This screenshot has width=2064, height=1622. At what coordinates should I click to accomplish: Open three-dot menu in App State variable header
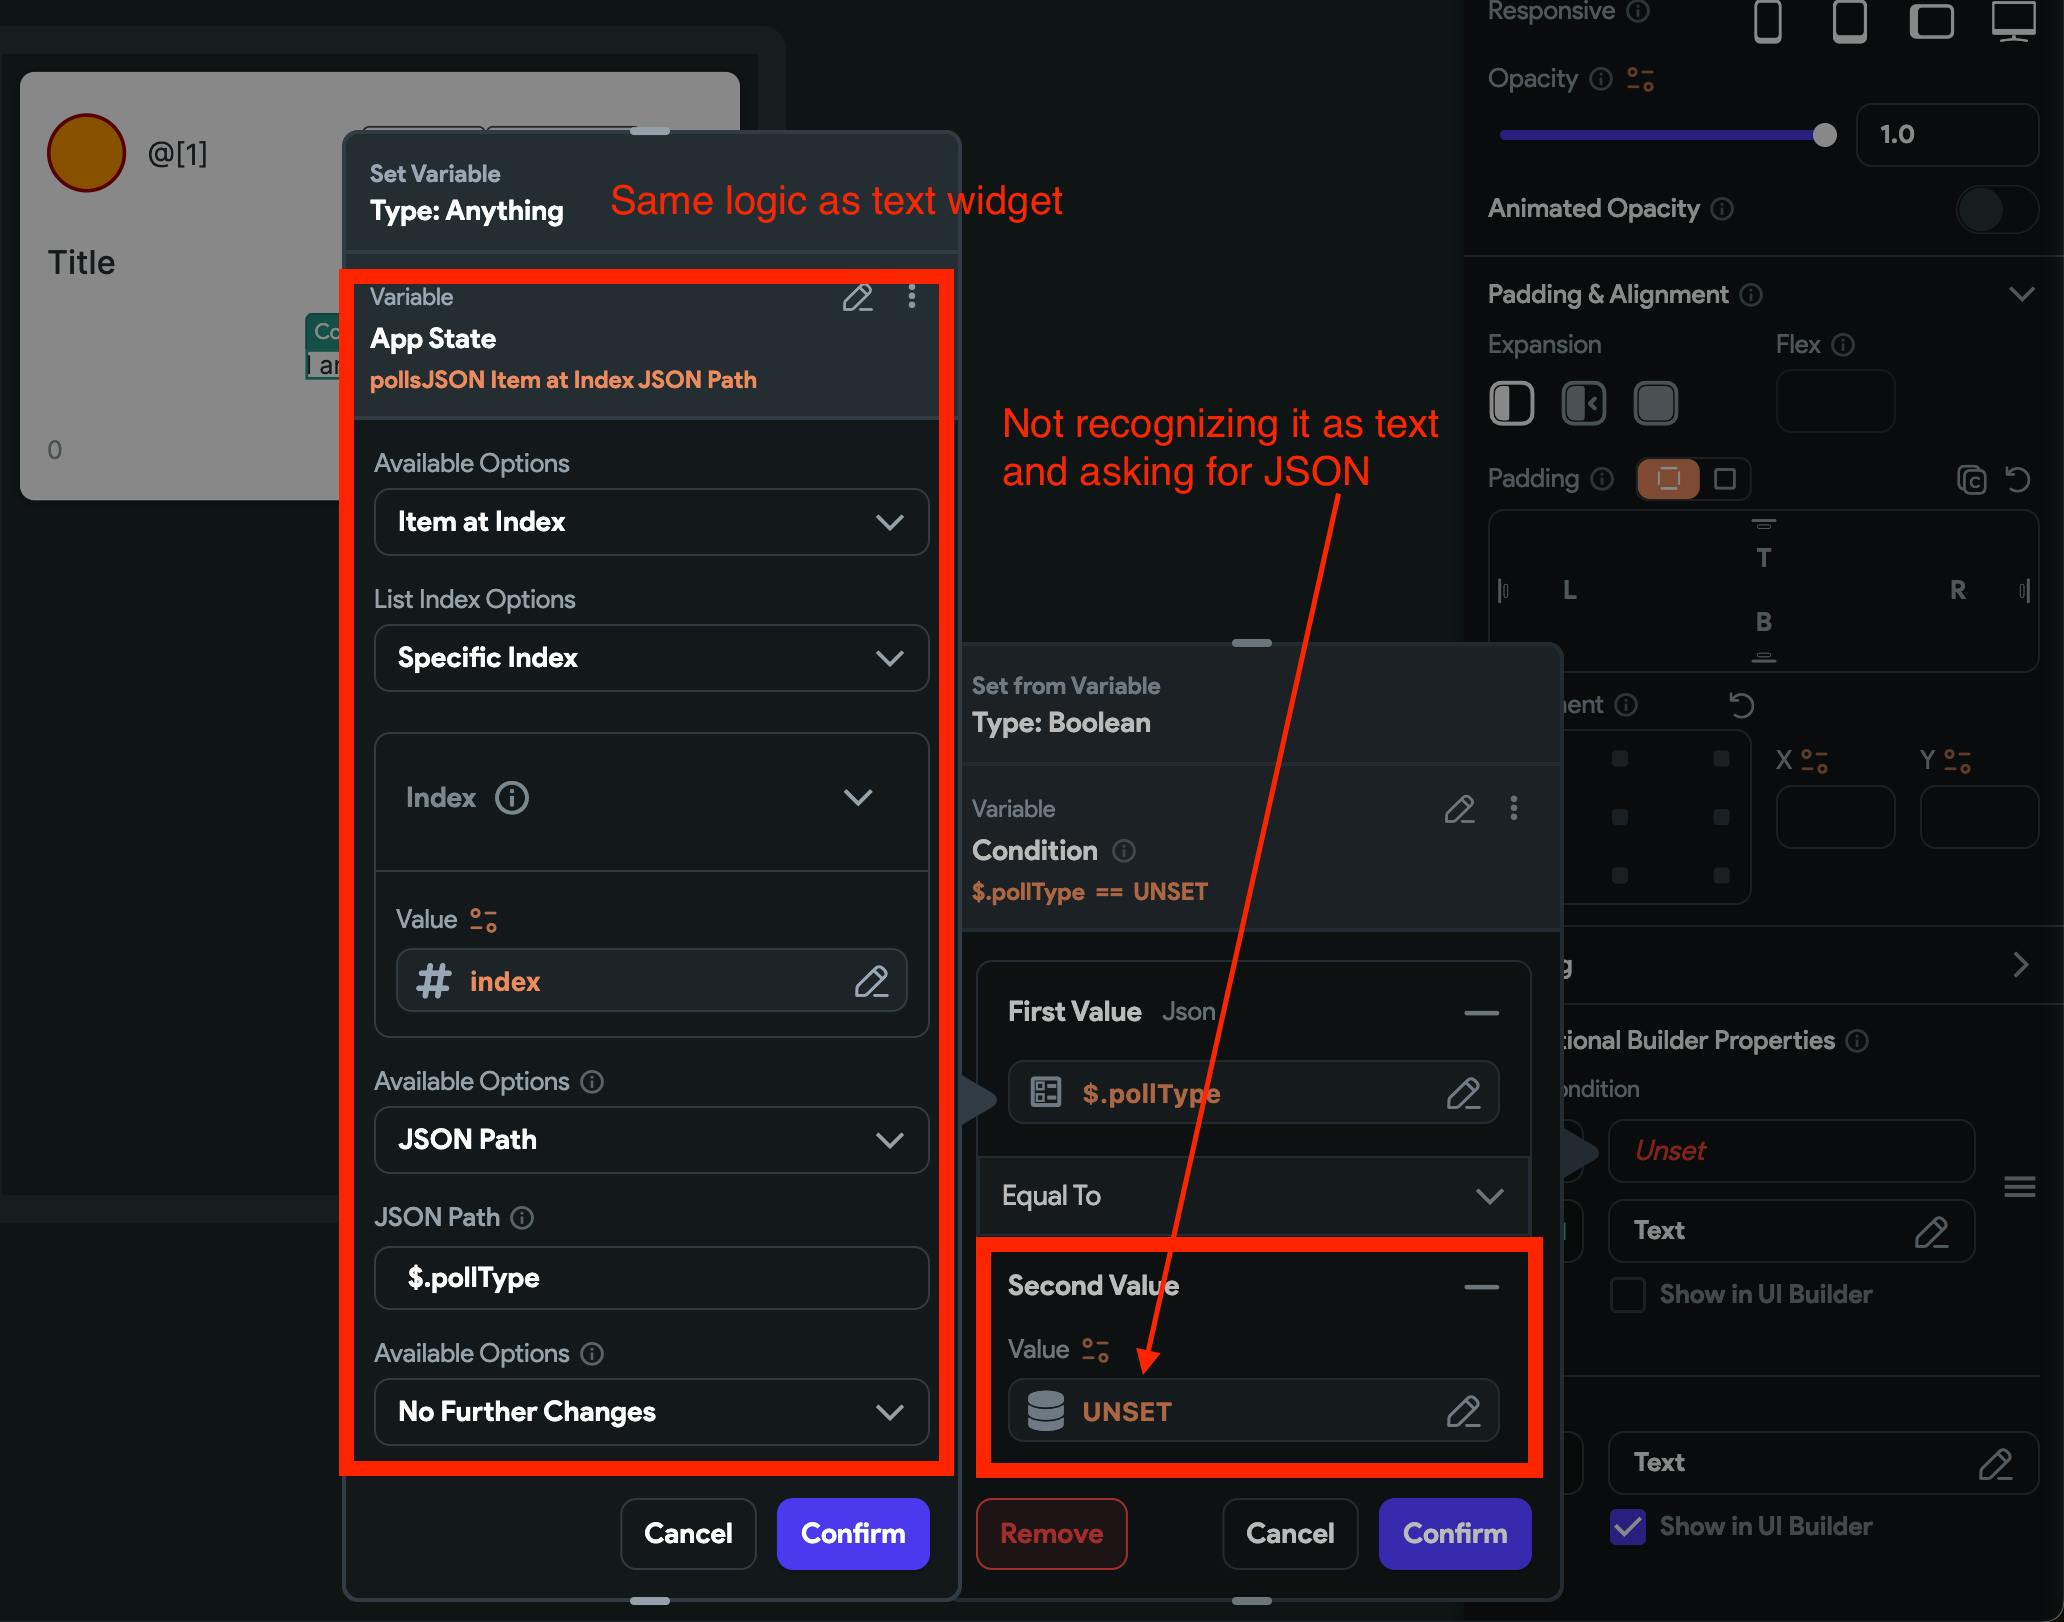coord(911,297)
